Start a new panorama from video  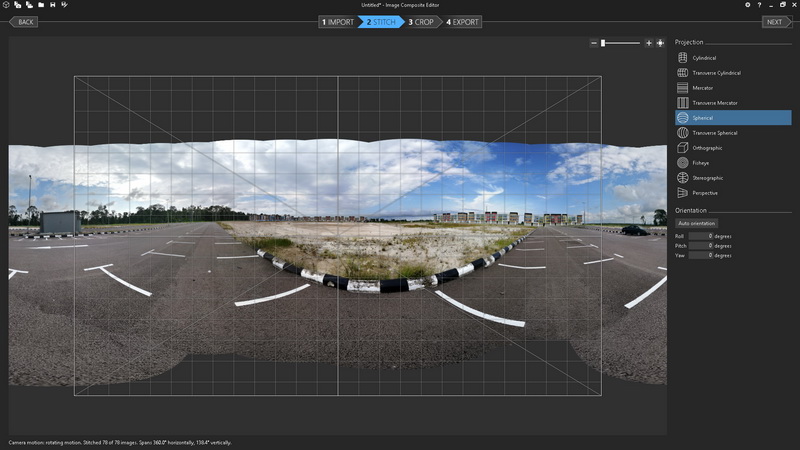click(30, 5)
